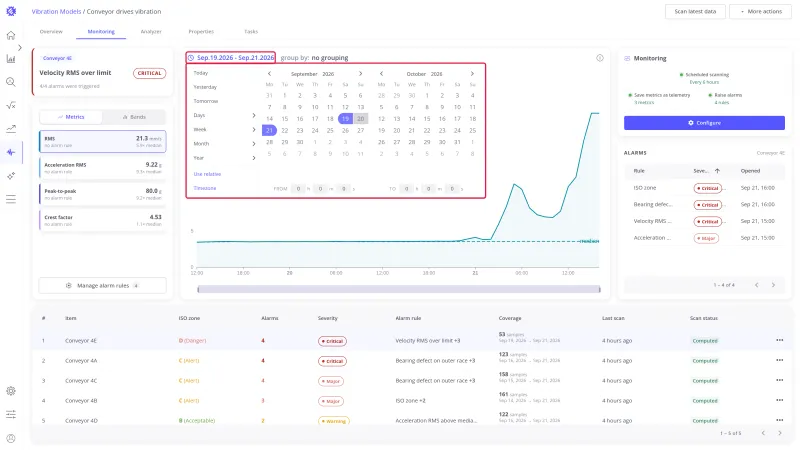Open the square-root formula sidebar icon
Viewport: 800px width, 450px height.
(11, 105)
